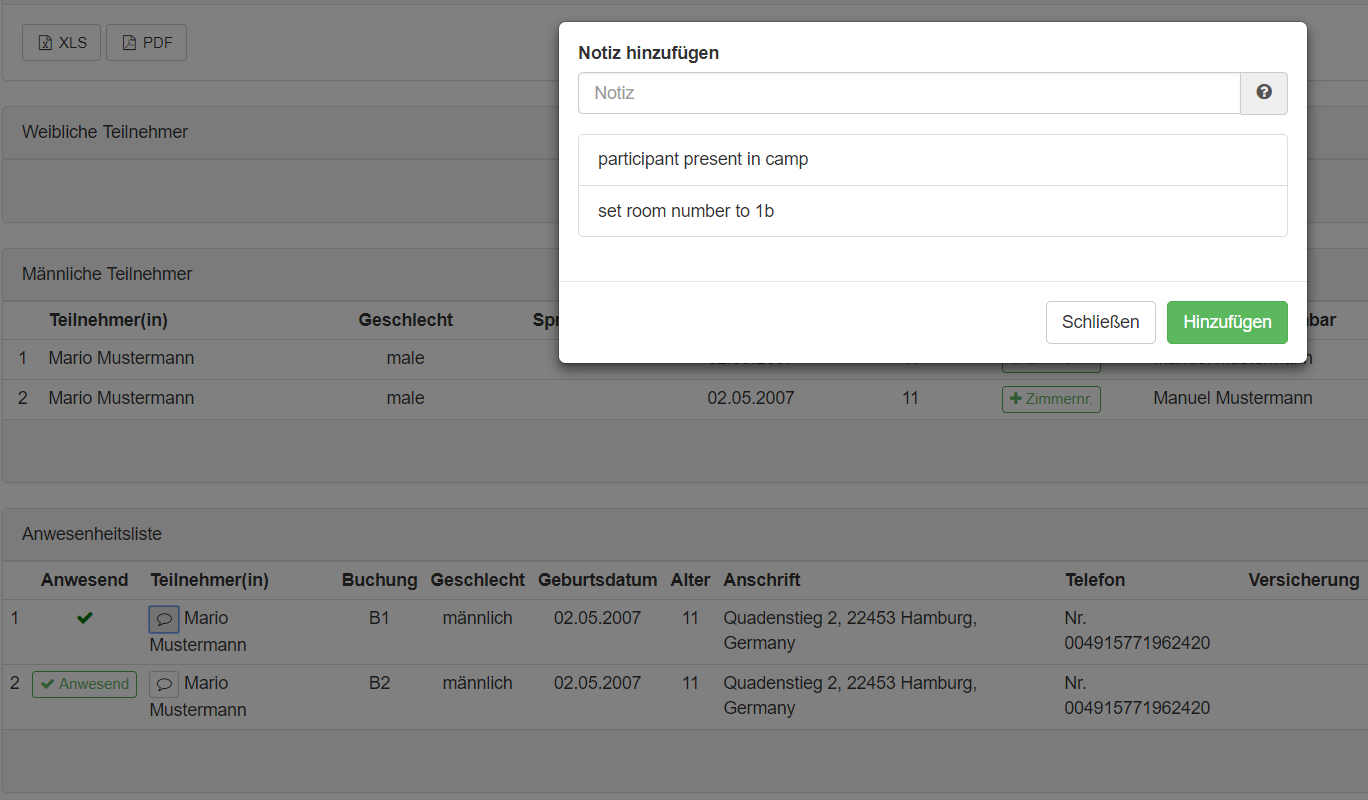
Task: Click Anschrift column header
Action: click(x=761, y=580)
